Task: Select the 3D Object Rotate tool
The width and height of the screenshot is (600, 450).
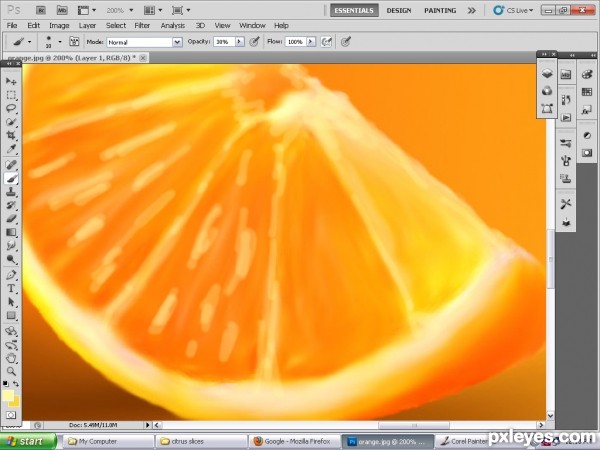Action: tap(11, 331)
